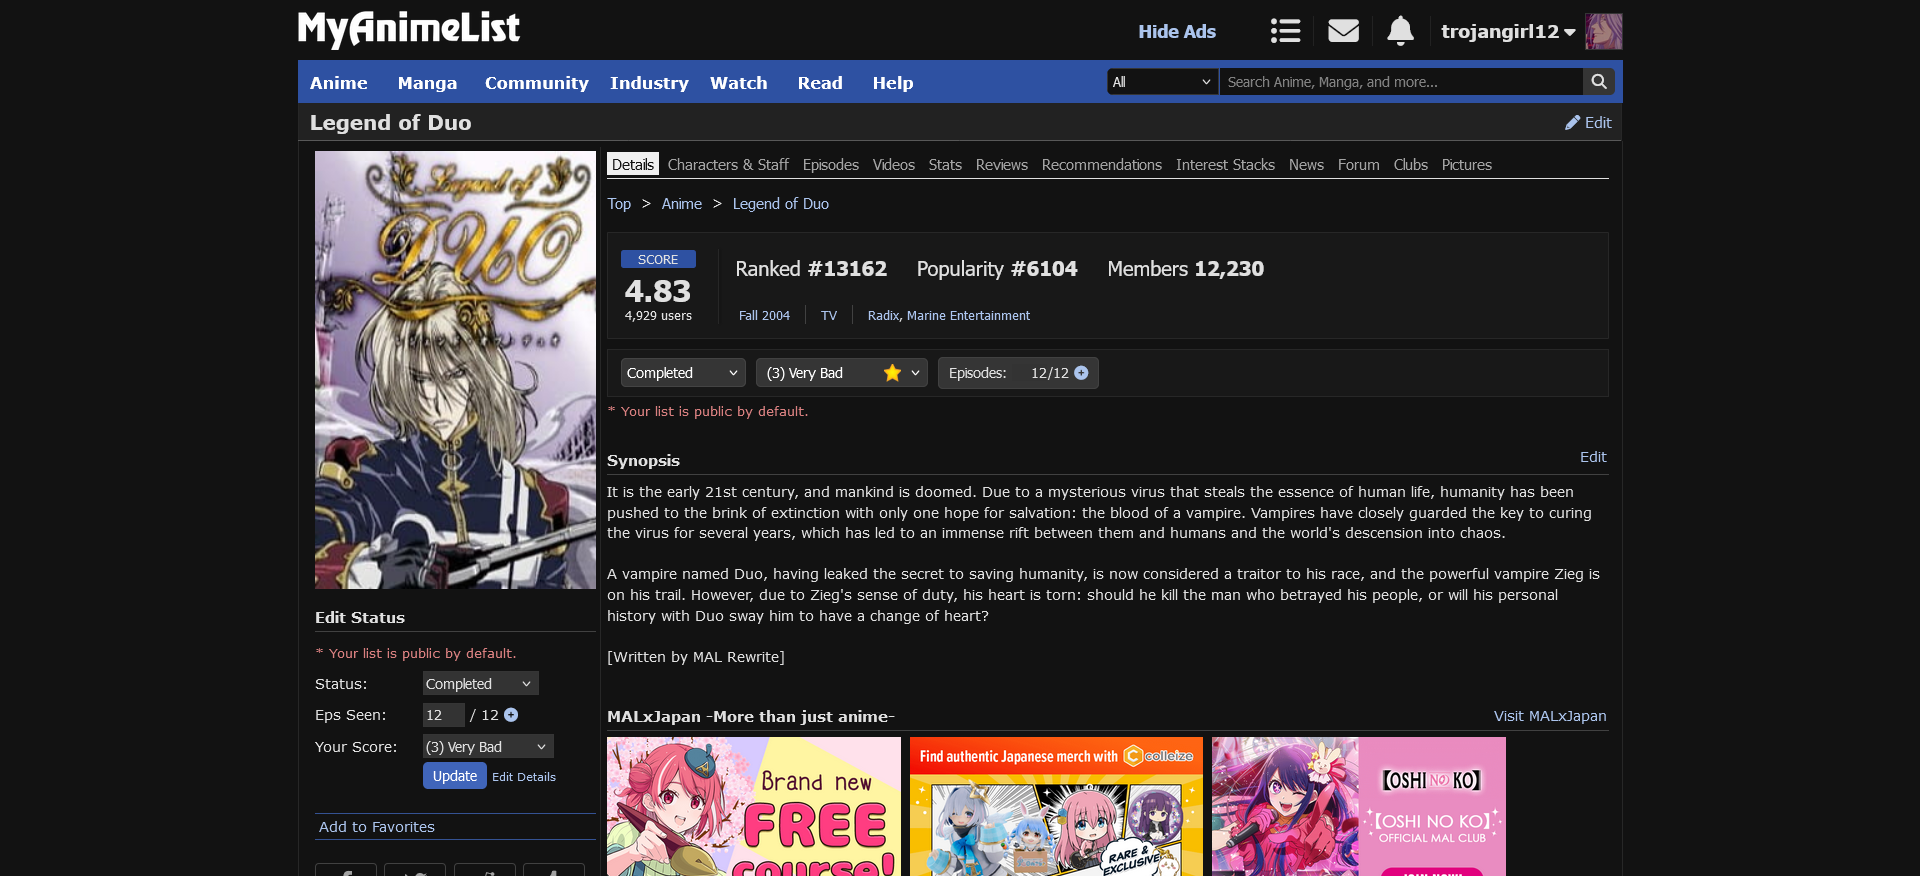Open the search category 'All' dropdown
1920x876 pixels.
pyautogui.click(x=1162, y=82)
